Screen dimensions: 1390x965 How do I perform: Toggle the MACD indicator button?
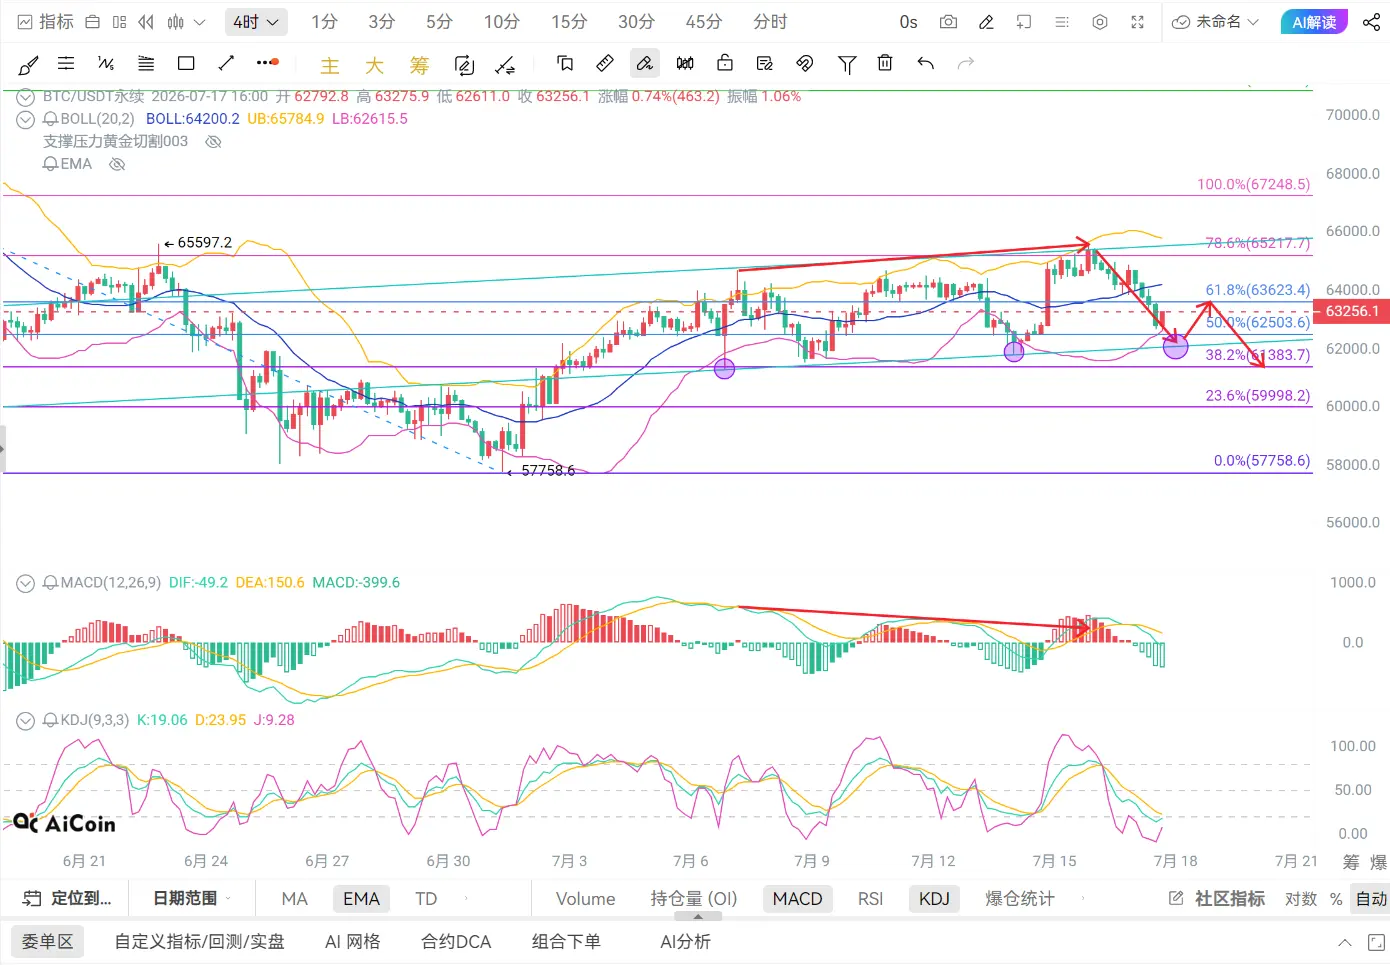pos(797,899)
